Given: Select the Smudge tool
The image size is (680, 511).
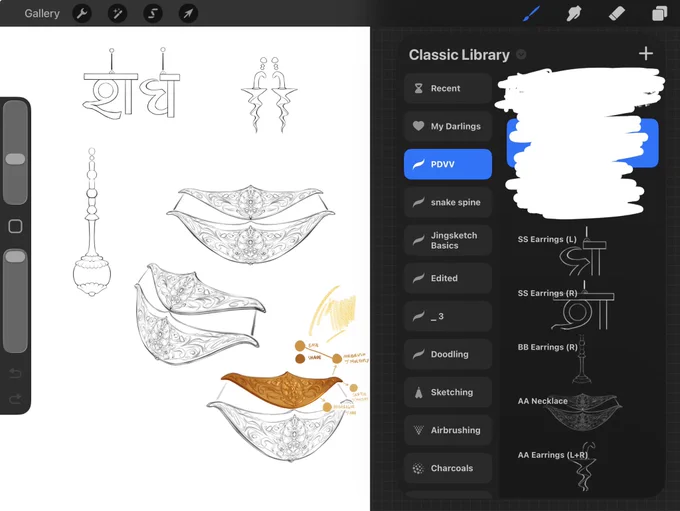Looking at the screenshot, I should coord(574,13).
